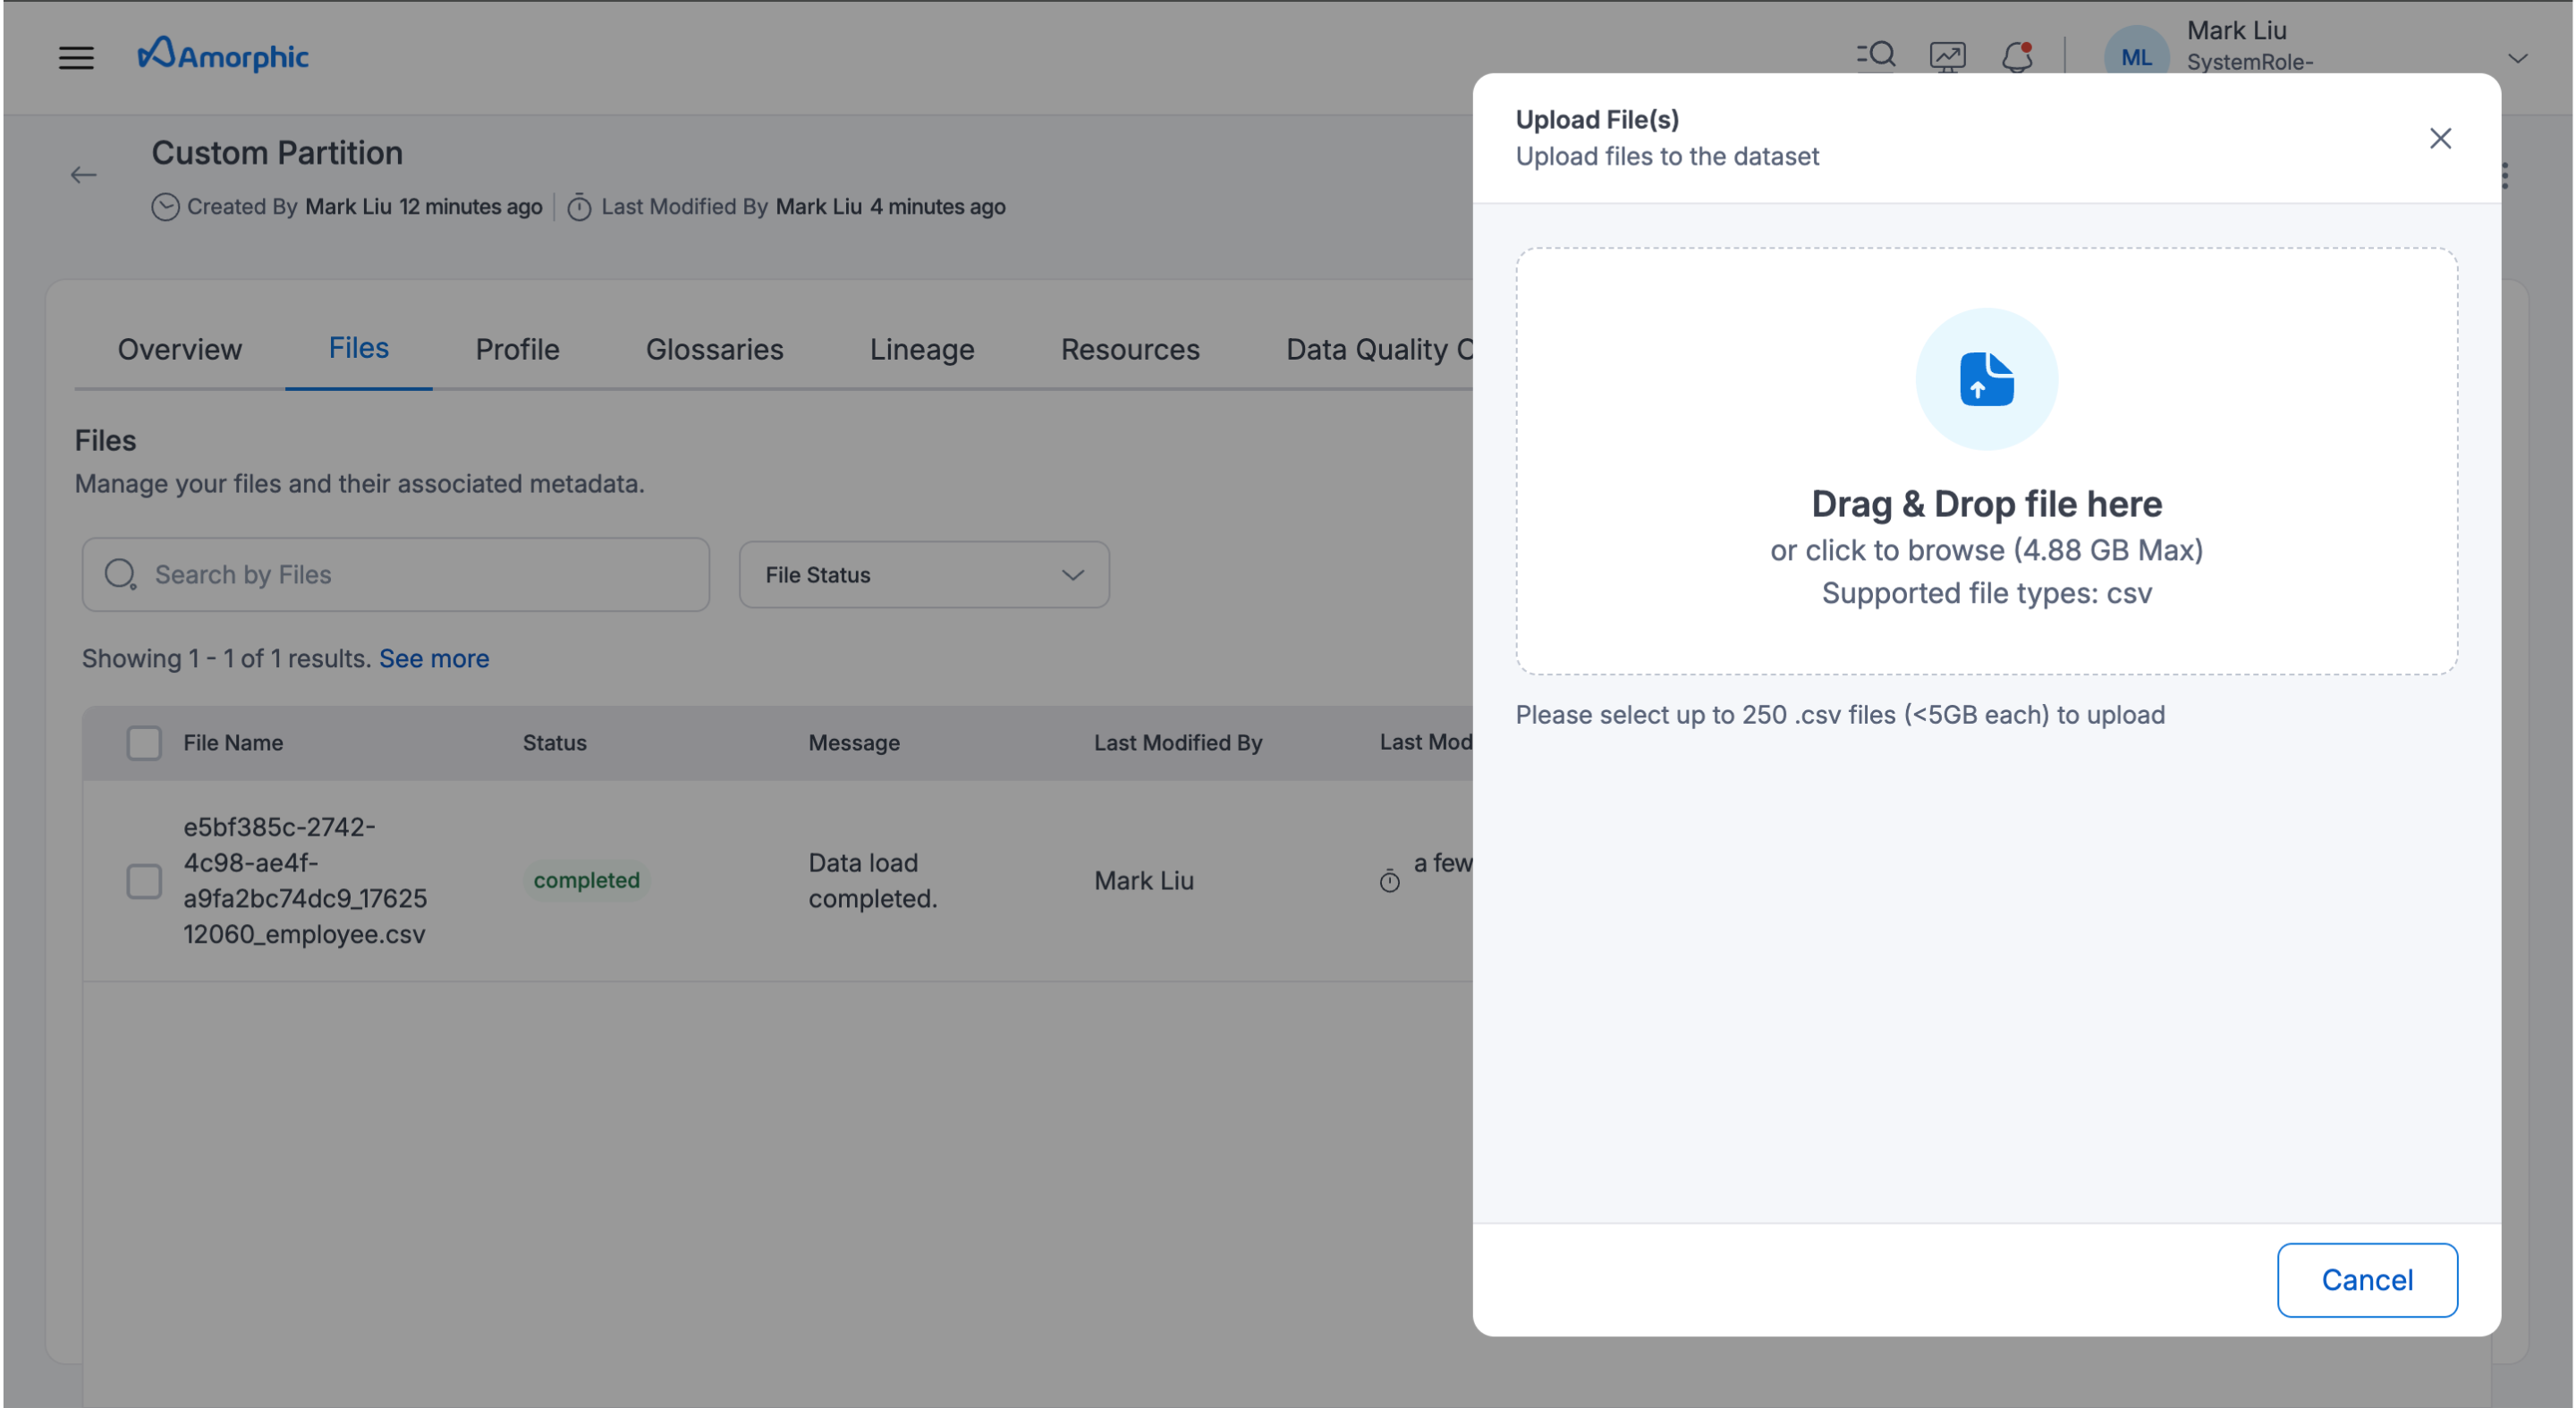
Task: Open the hamburger navigation menu
Action: point(76,57)
